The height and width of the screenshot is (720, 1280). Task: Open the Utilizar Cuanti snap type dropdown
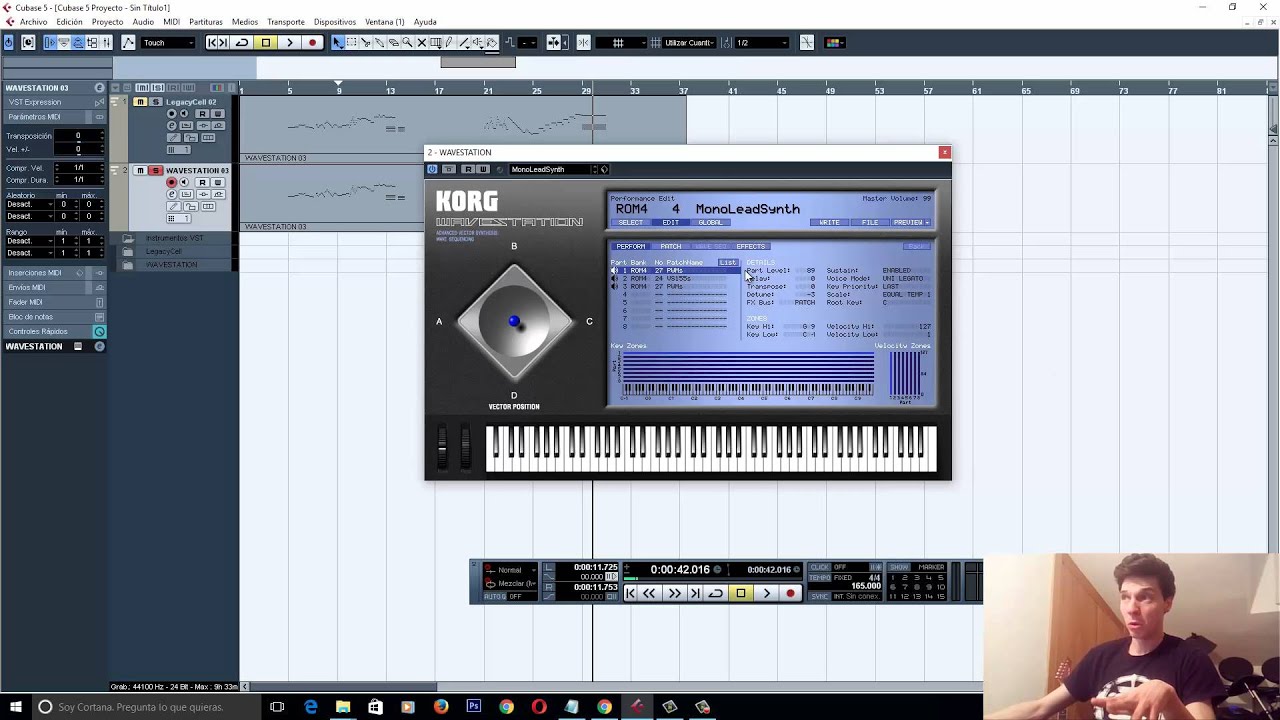click(689, 42)
